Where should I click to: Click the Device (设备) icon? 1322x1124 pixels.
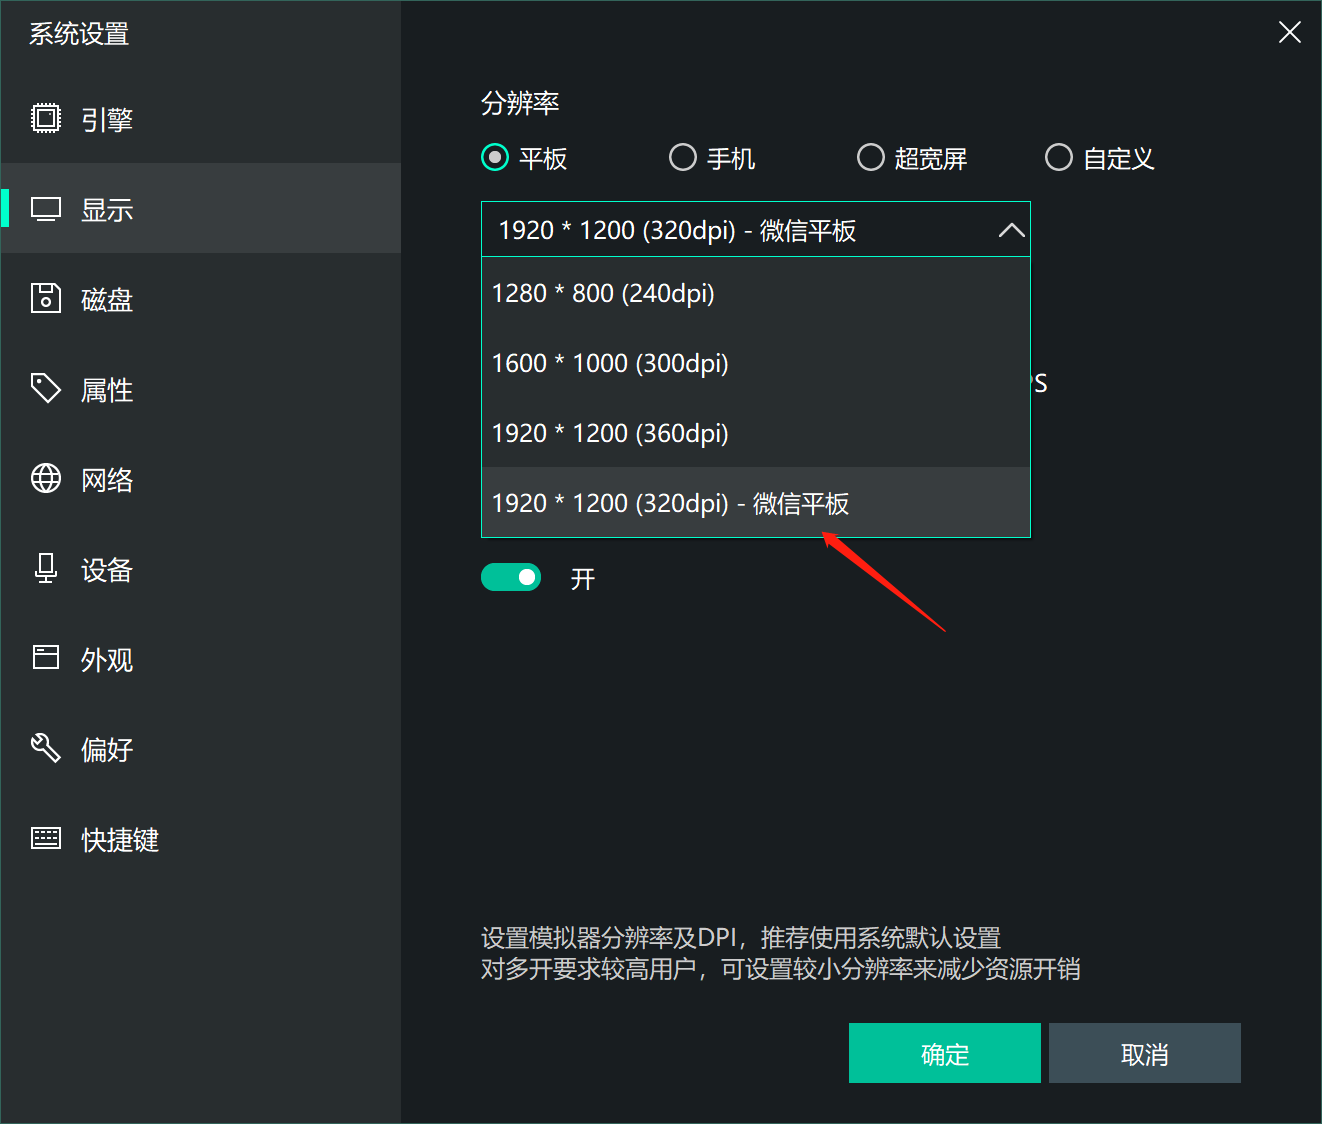point(46,569)
